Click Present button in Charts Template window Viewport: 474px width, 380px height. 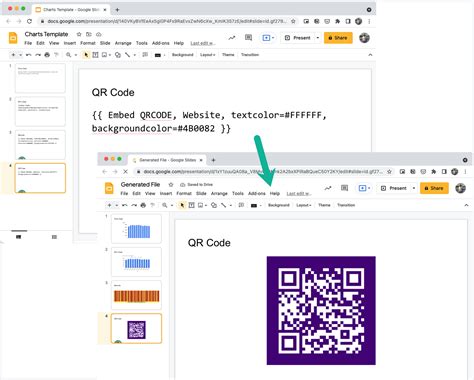point(298,38)
